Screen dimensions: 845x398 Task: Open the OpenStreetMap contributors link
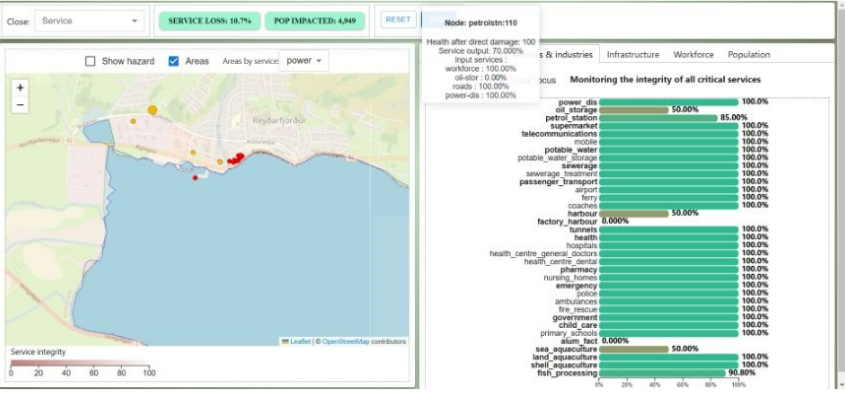tap(346, 341)
